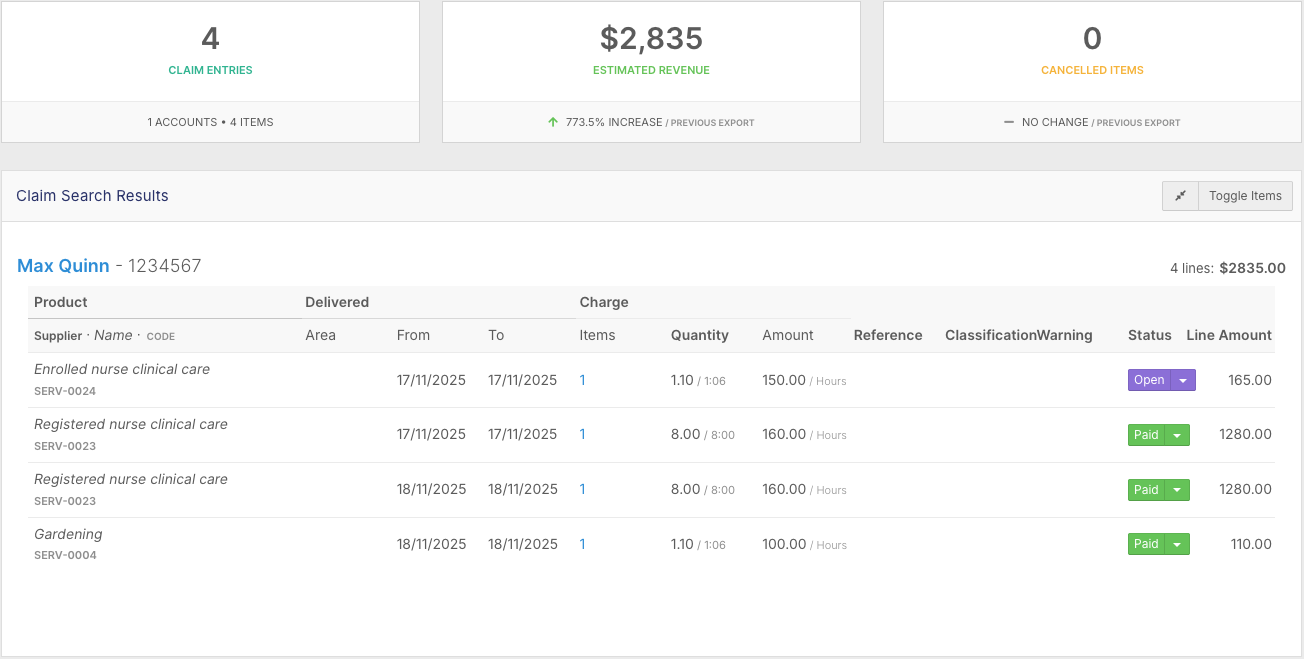Click the '100.00 / Hours' charge amount
The image size is (1304, 659).
804,545
